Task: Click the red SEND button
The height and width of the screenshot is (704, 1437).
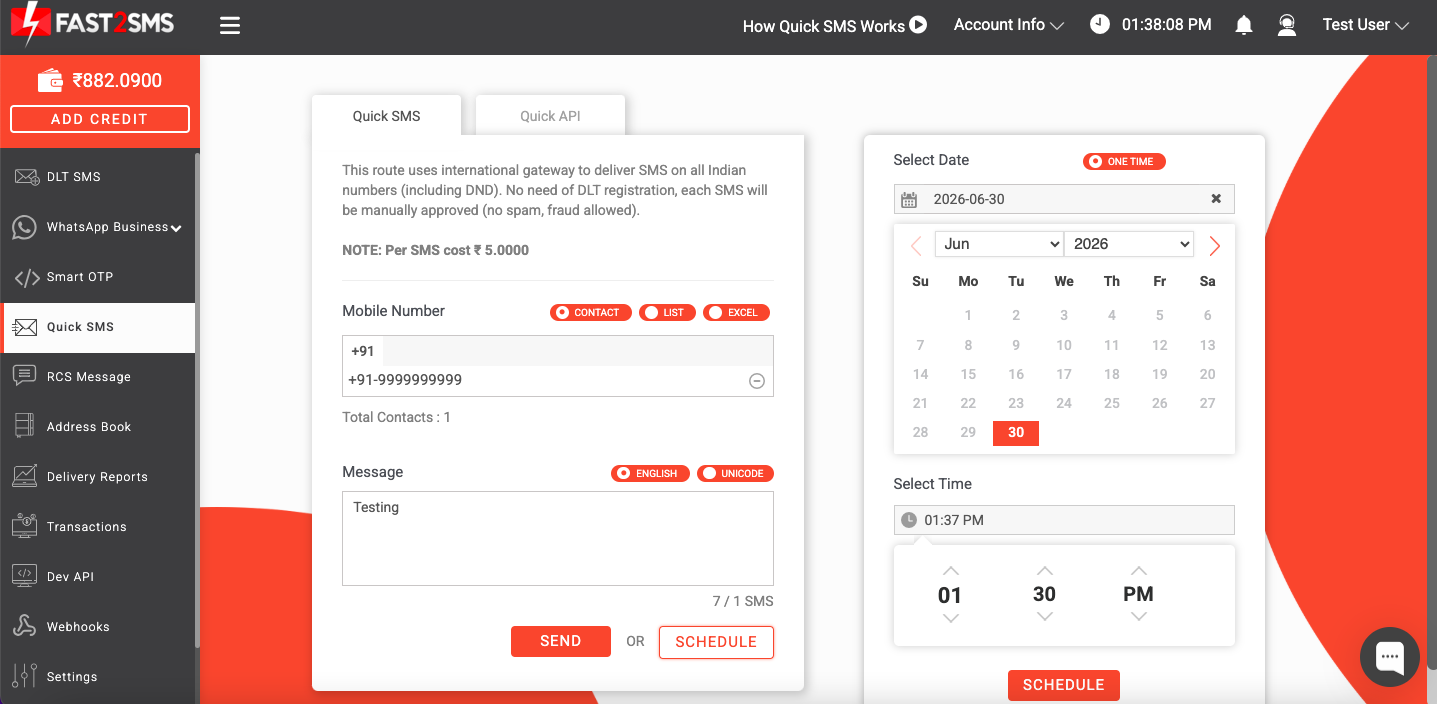Action: [x=561, y=641]
